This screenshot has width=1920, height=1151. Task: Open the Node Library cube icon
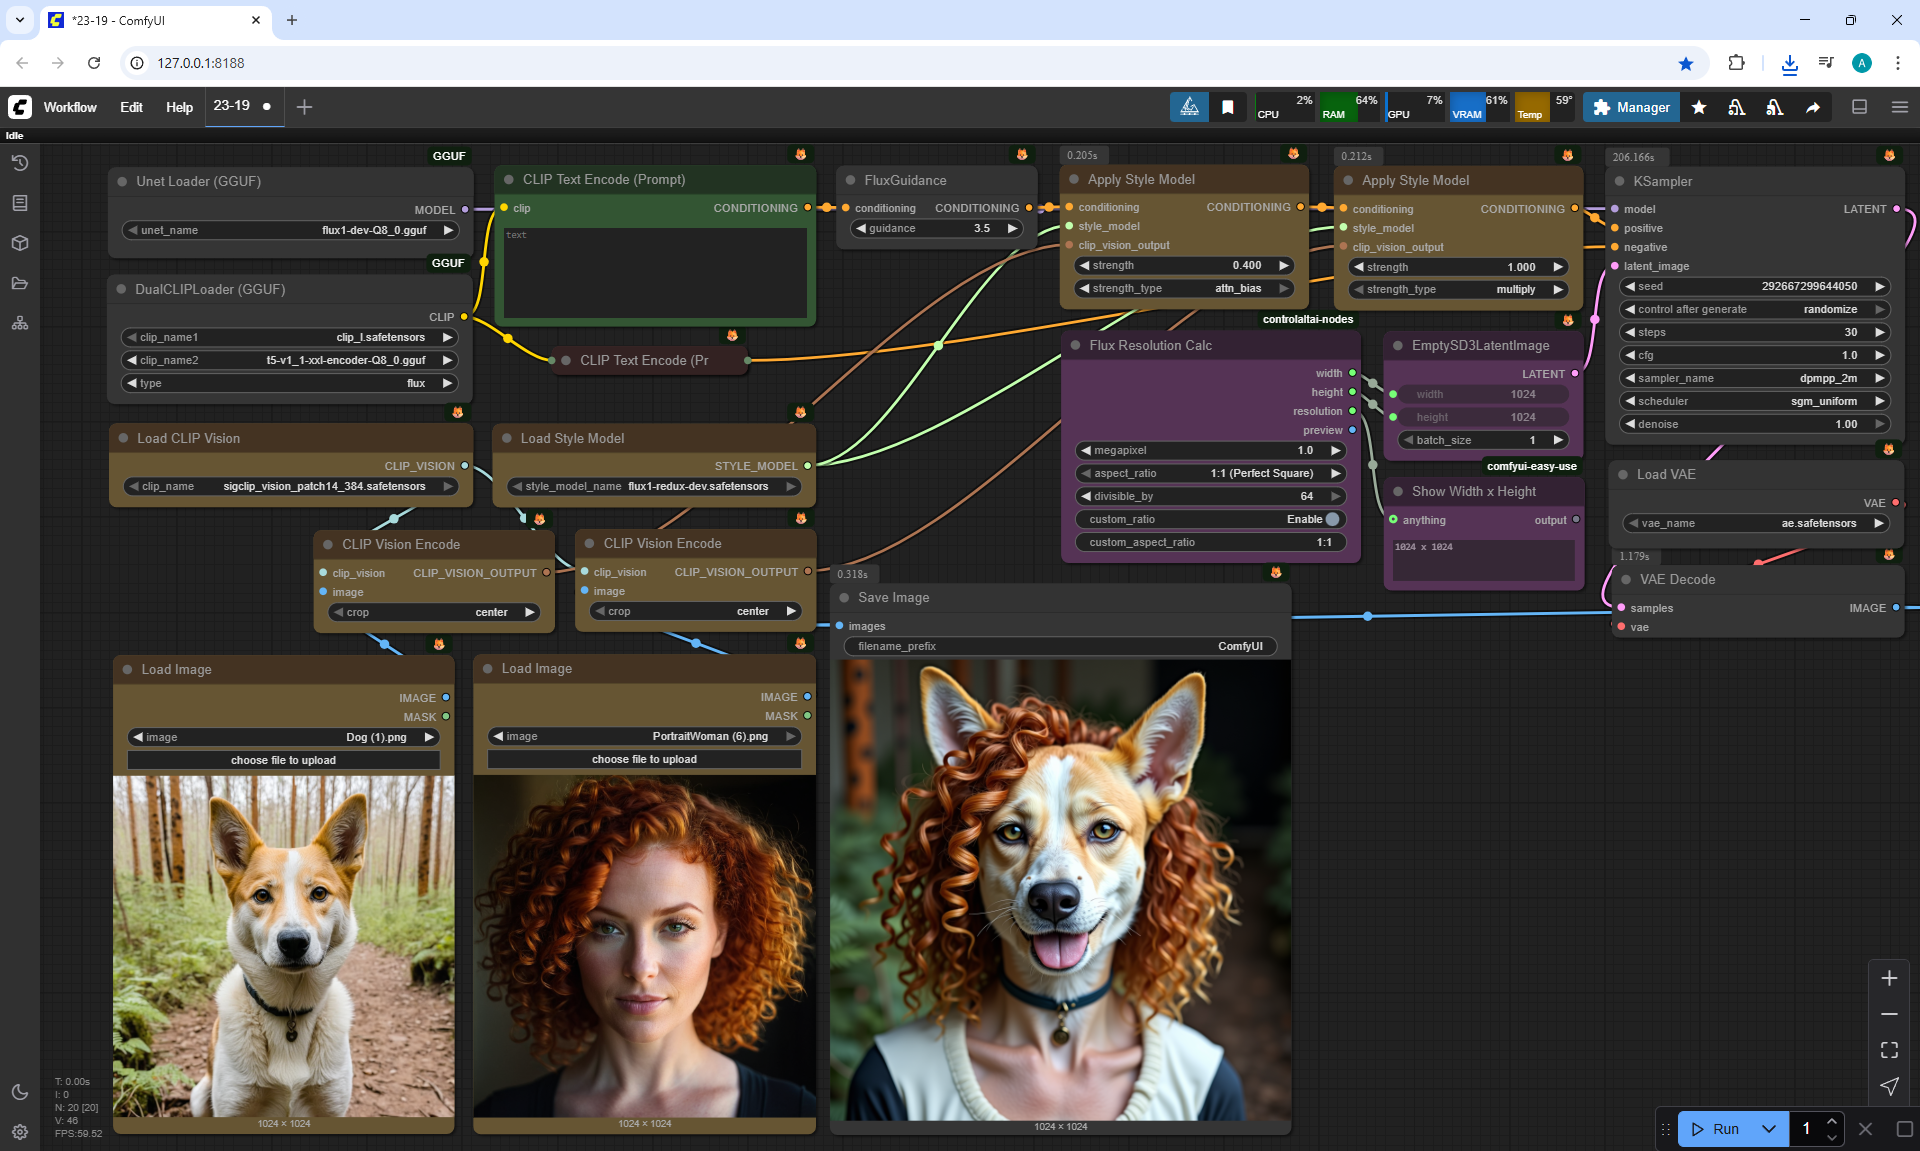pos(20,243)
